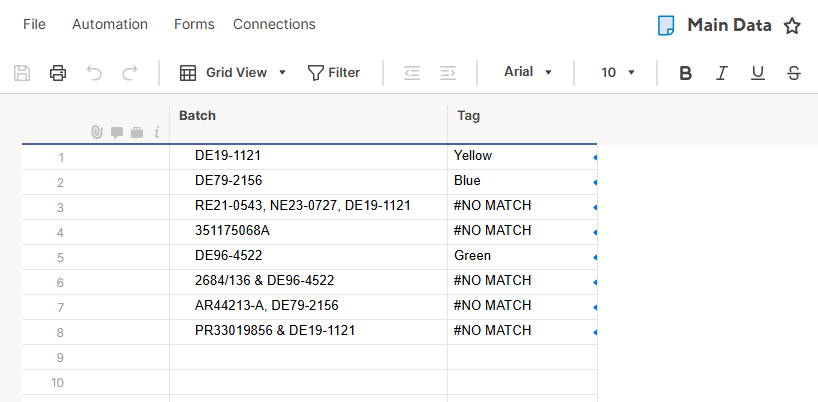The height and width of the screenshot is (402, 818).
Task: Toggle bold formatting
Action: (685, 73)
